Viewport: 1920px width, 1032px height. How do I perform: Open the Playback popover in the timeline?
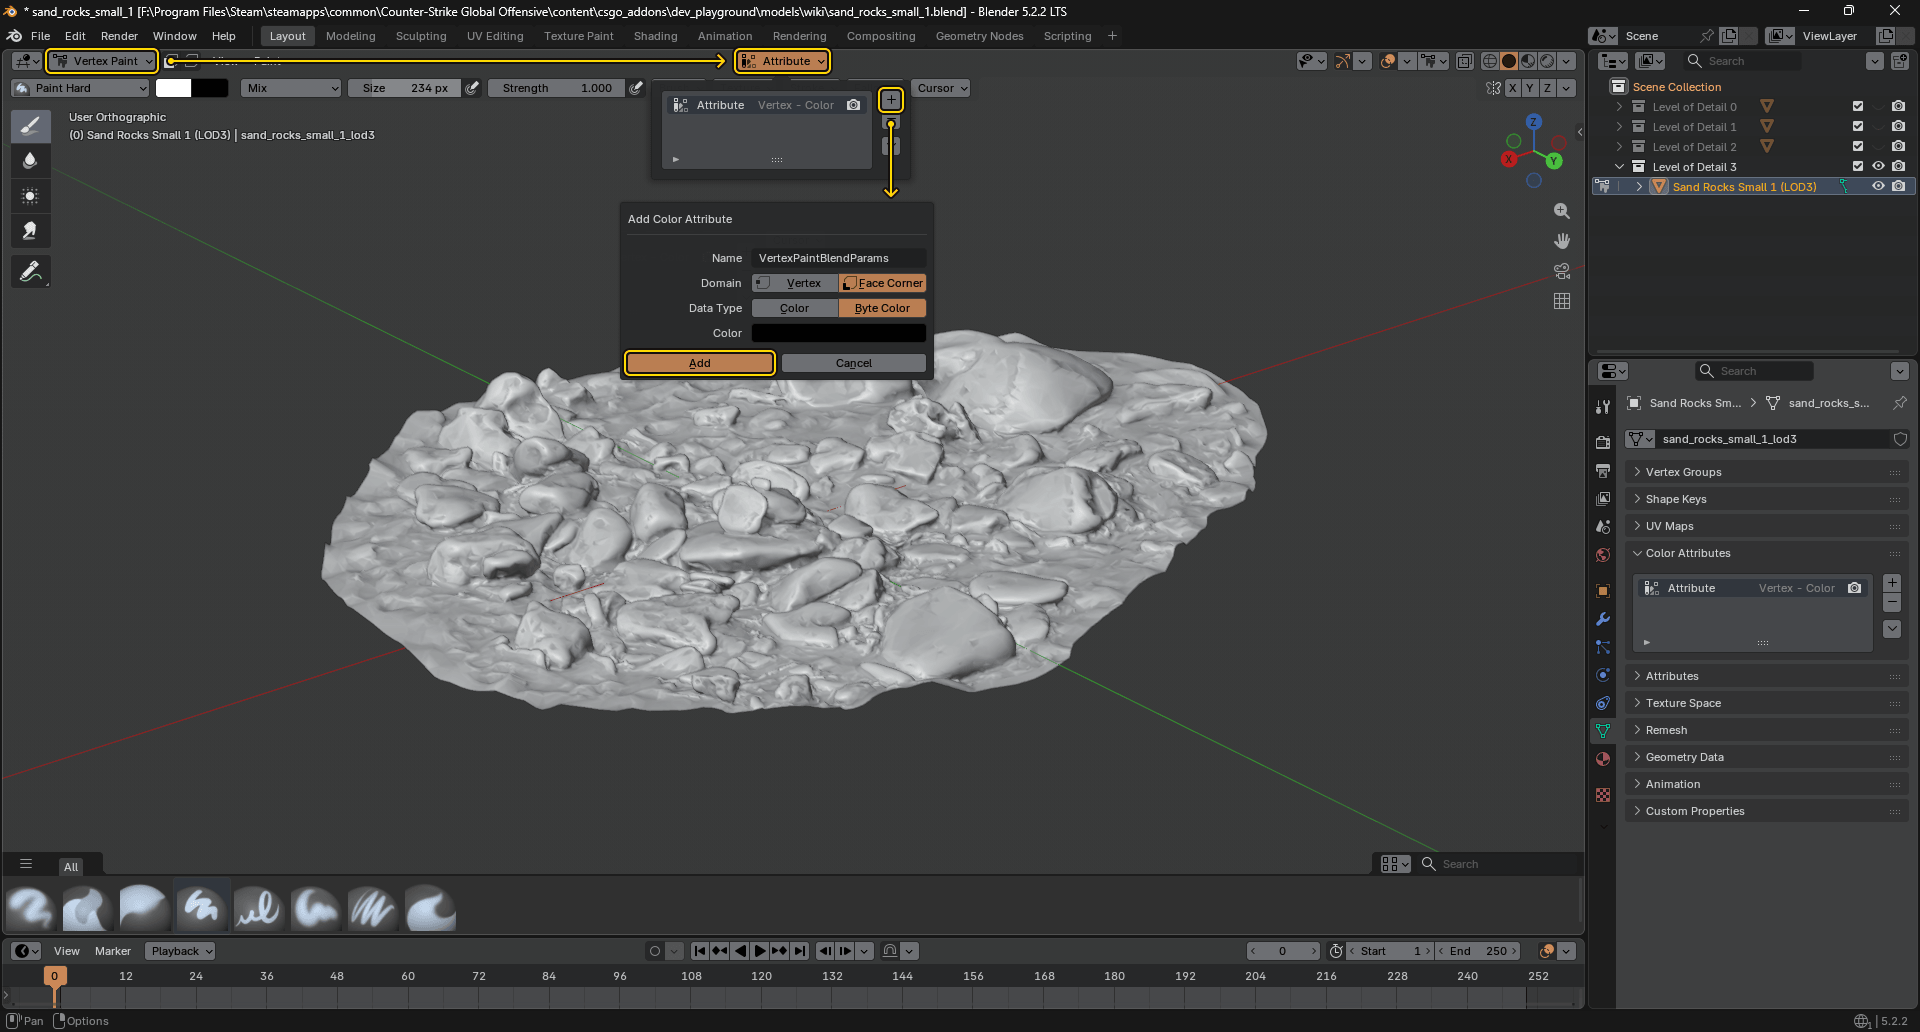tap(180, 951)
